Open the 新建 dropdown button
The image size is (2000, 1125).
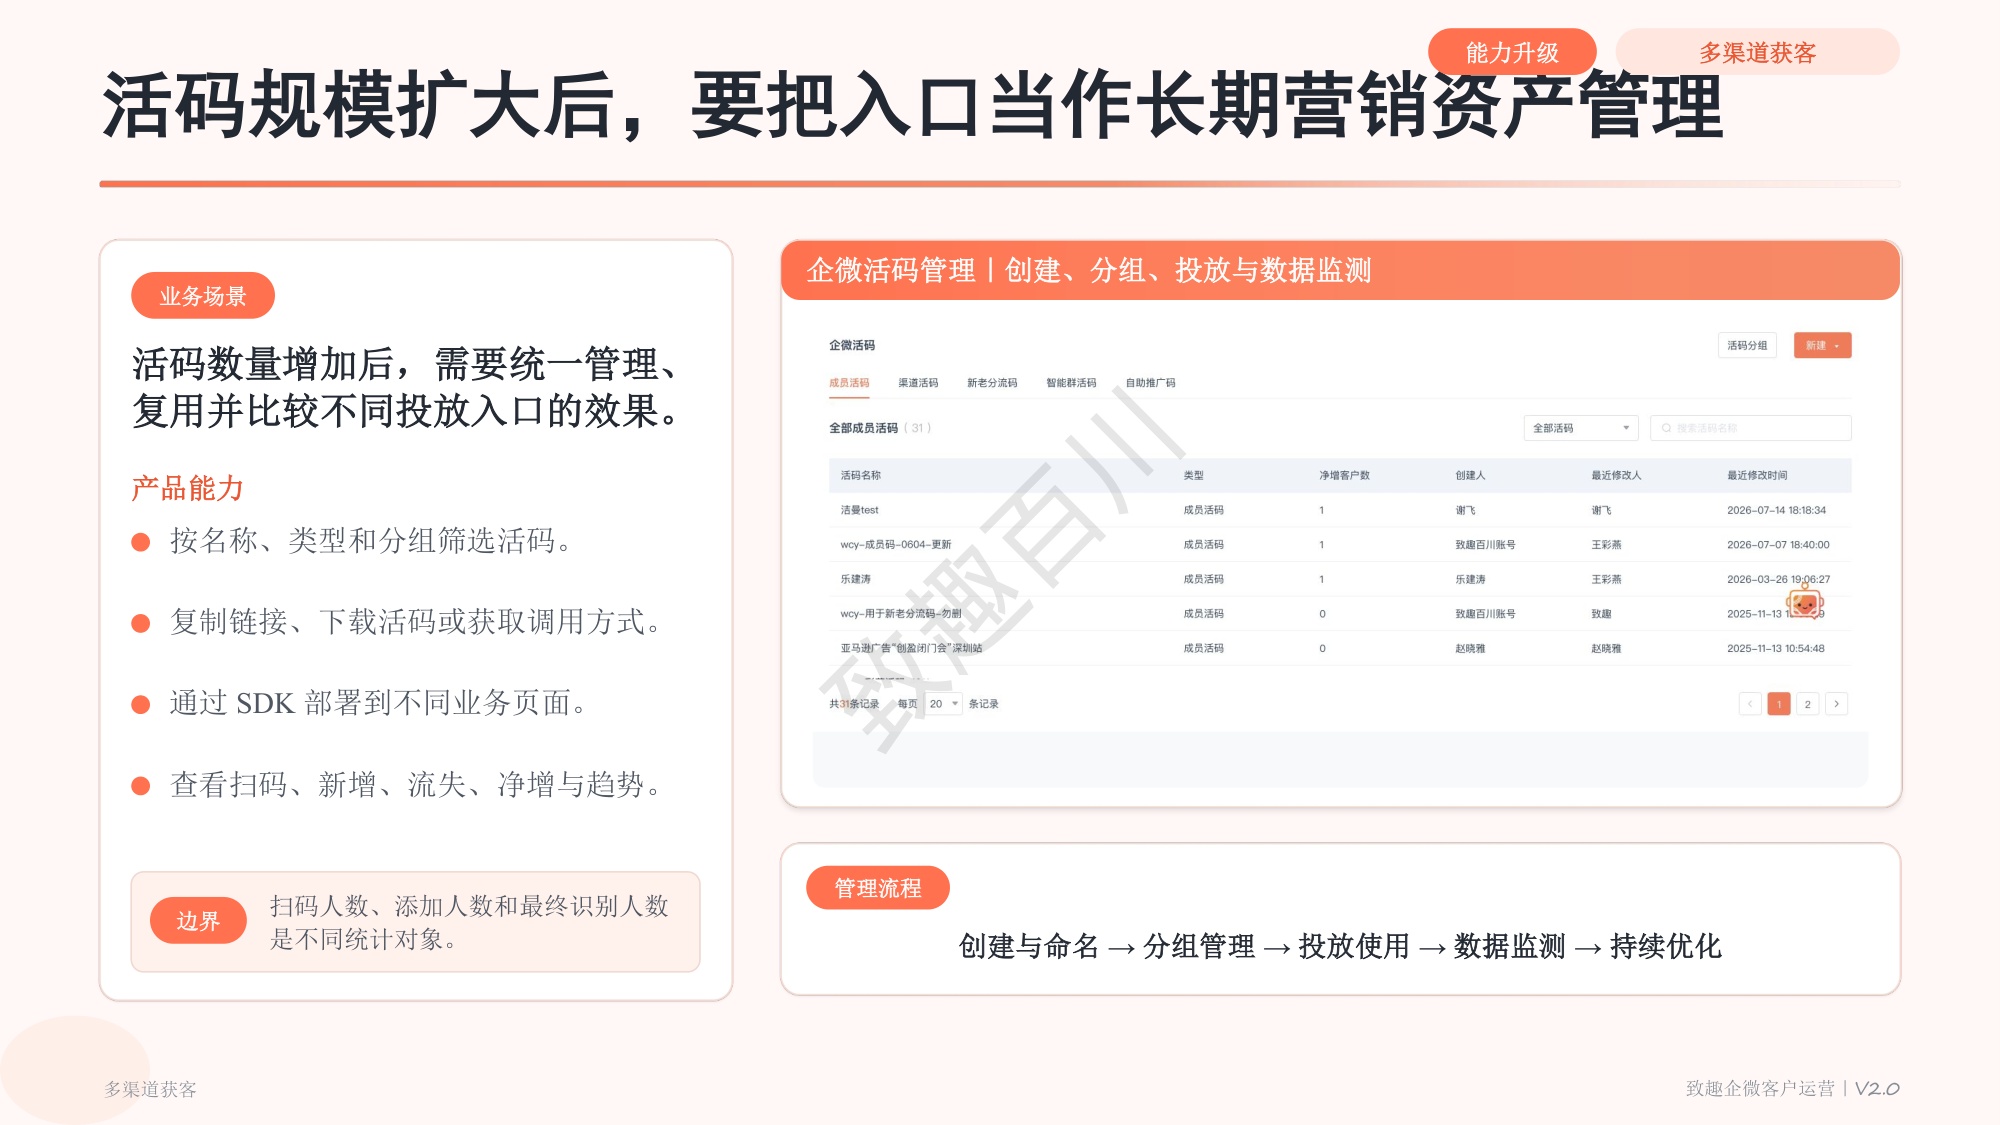pyautogui.click(x=1822, y=345)
